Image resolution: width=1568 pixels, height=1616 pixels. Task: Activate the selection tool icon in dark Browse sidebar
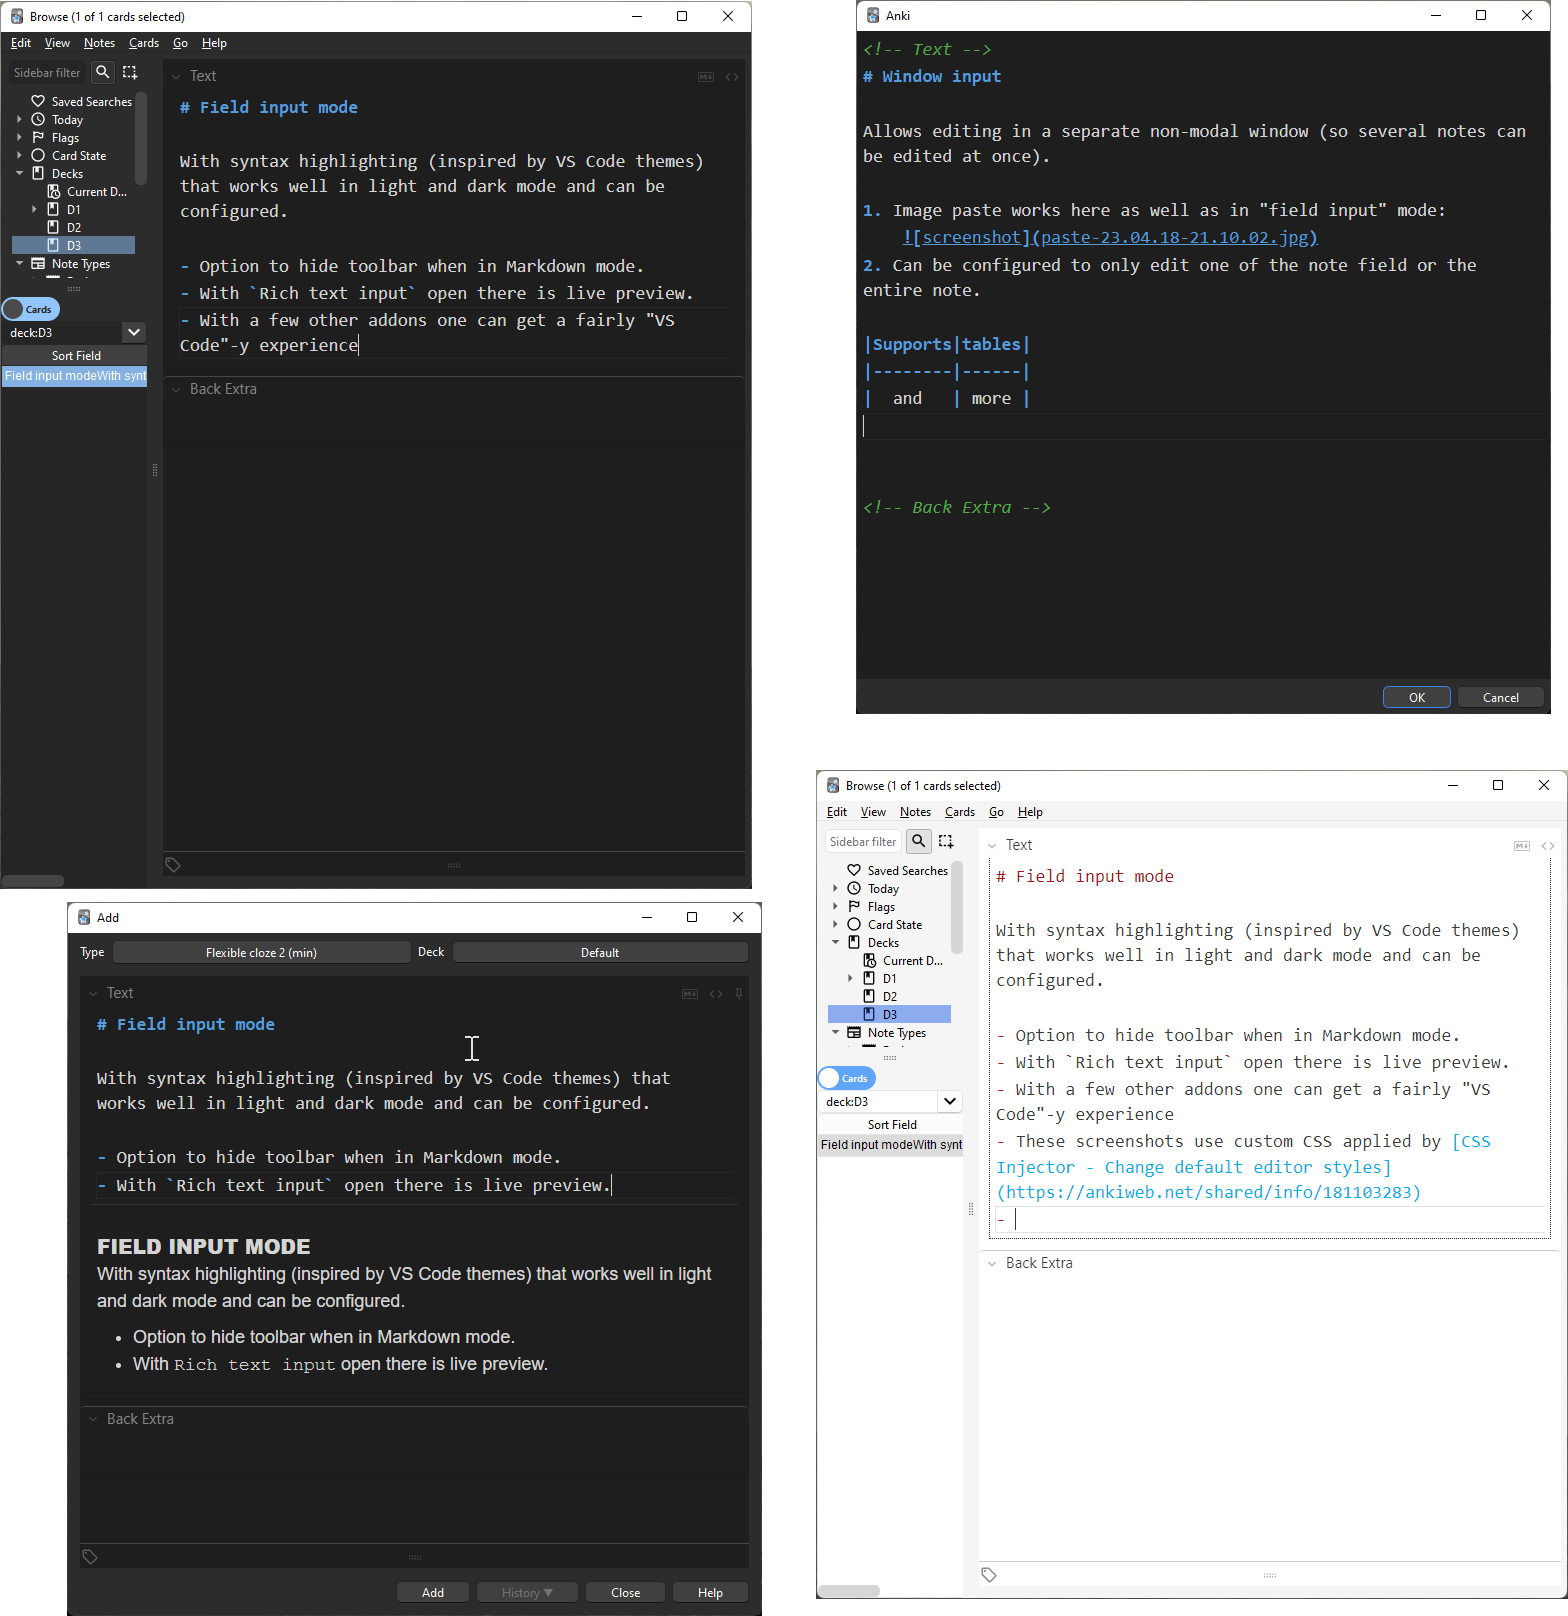(130, 72)
